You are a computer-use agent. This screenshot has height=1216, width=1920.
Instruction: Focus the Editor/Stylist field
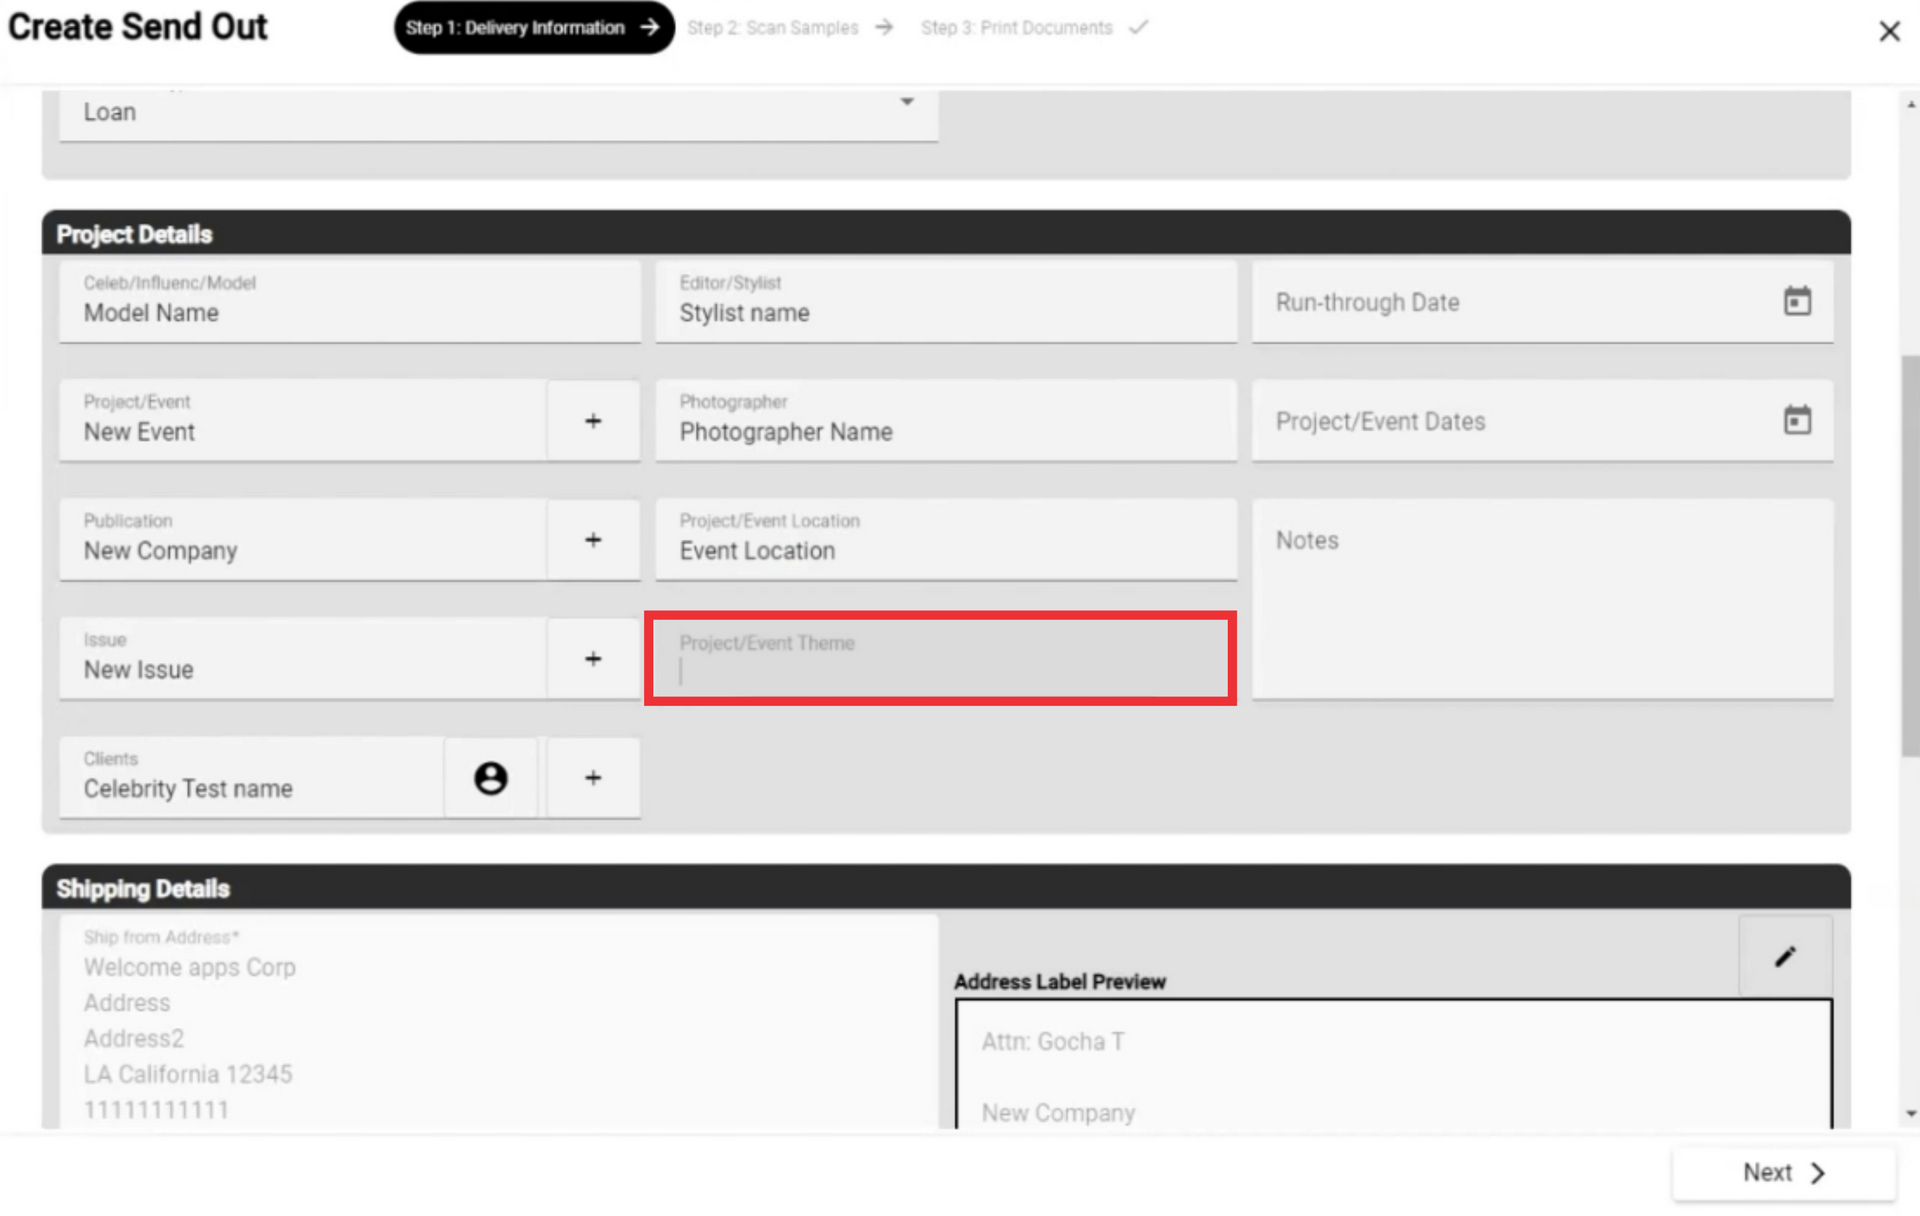946,301
